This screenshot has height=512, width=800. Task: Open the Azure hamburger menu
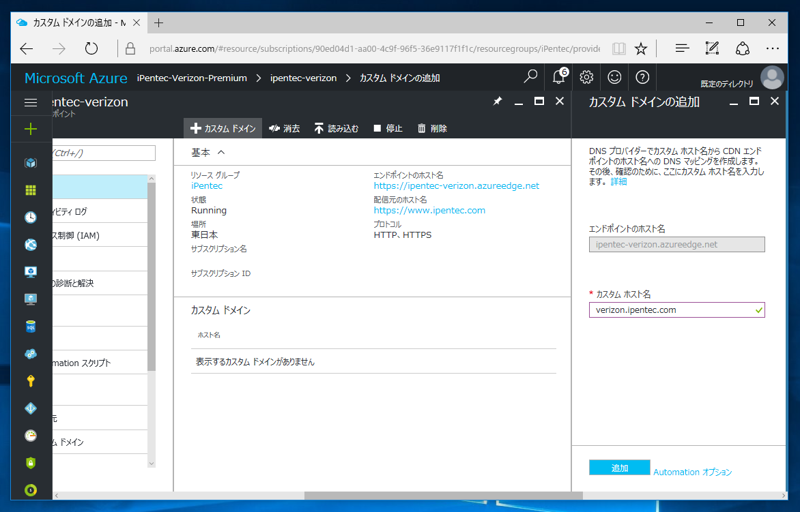tap(31, 103)
